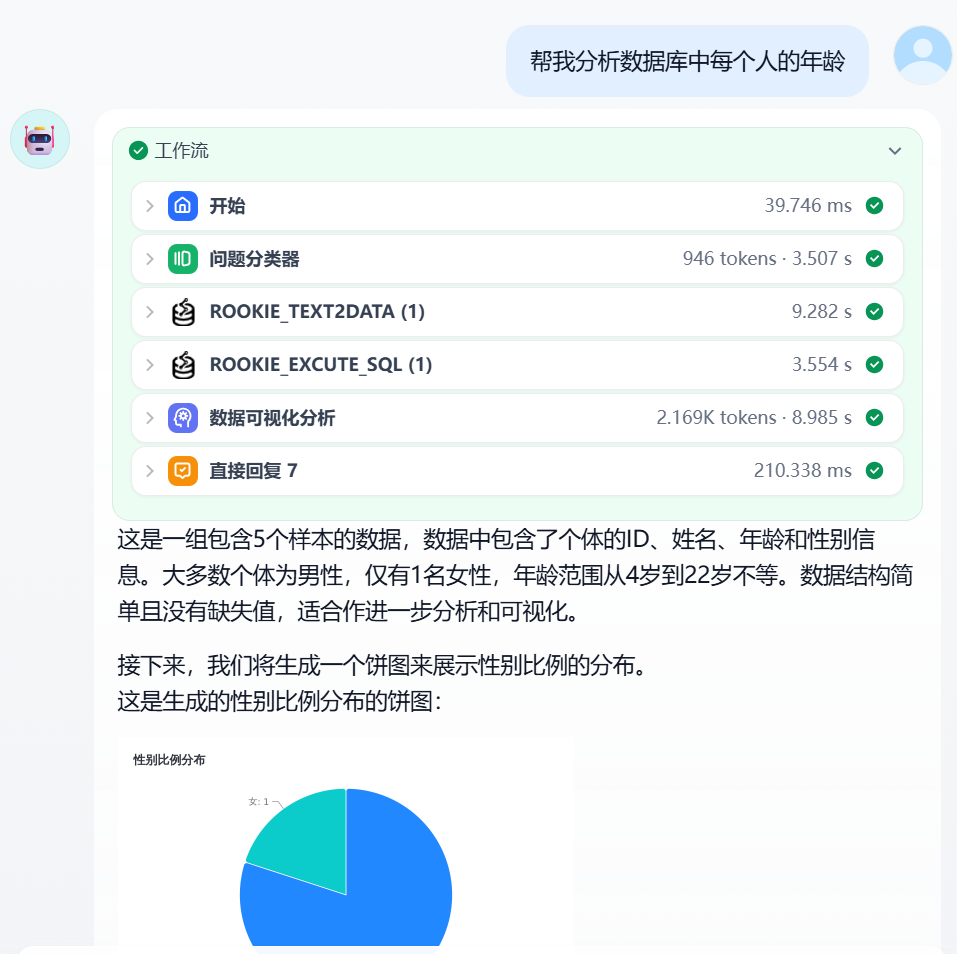
Task: Click the green check beside 工作流
Action: pos(137,151)
